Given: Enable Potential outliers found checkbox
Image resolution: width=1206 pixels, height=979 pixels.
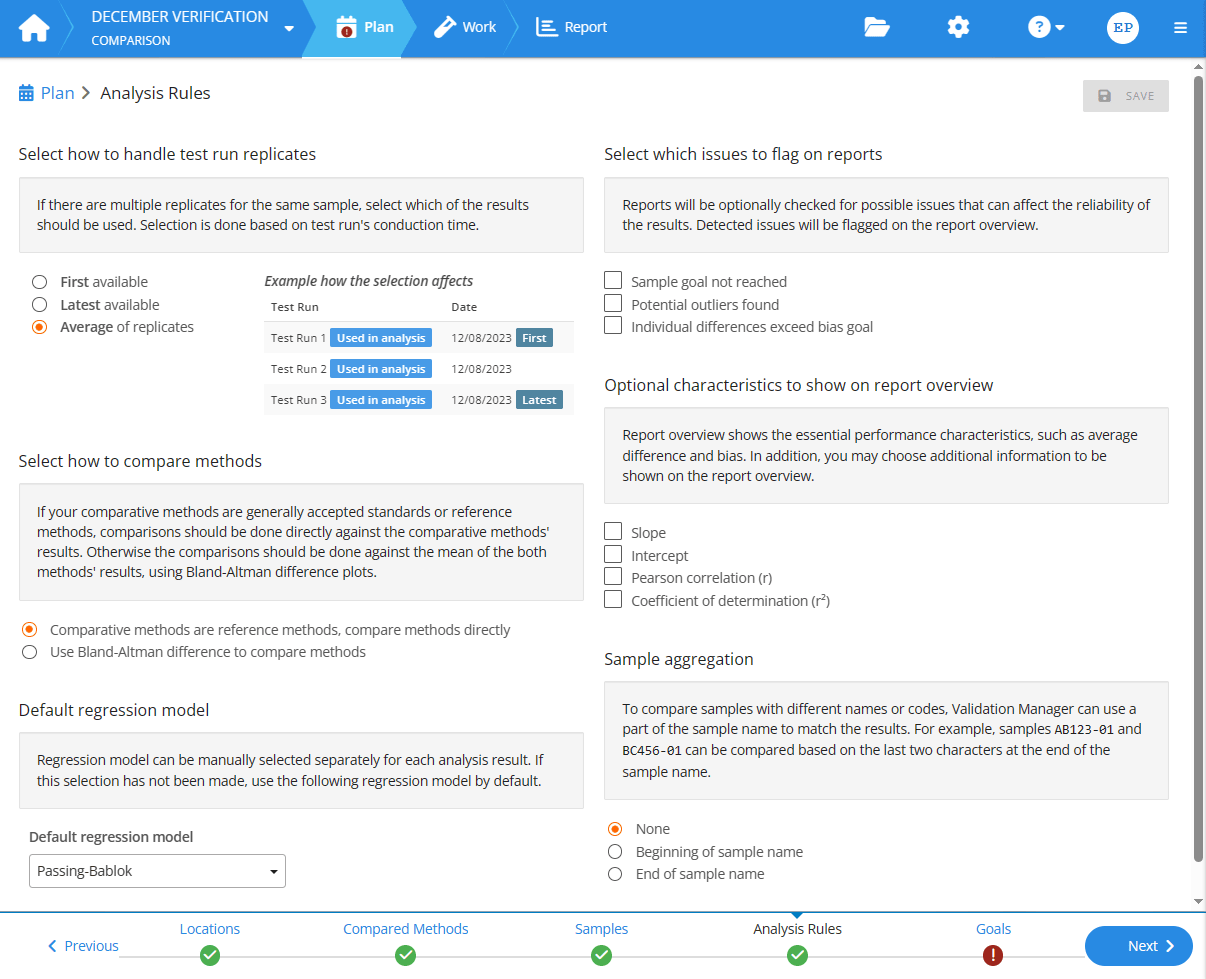Looking at the screenshot, I should click(x=613, y=304).
